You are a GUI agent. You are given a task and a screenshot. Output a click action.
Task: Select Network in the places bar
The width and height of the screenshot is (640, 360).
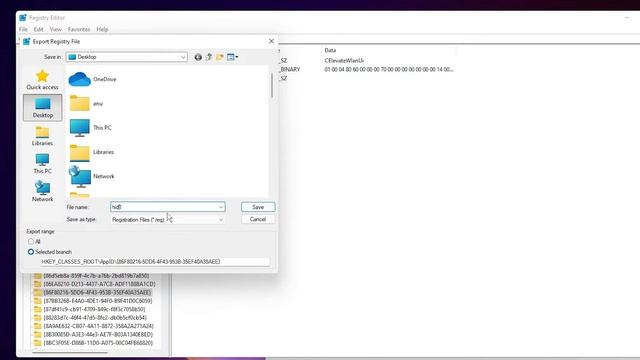point(42,191)
